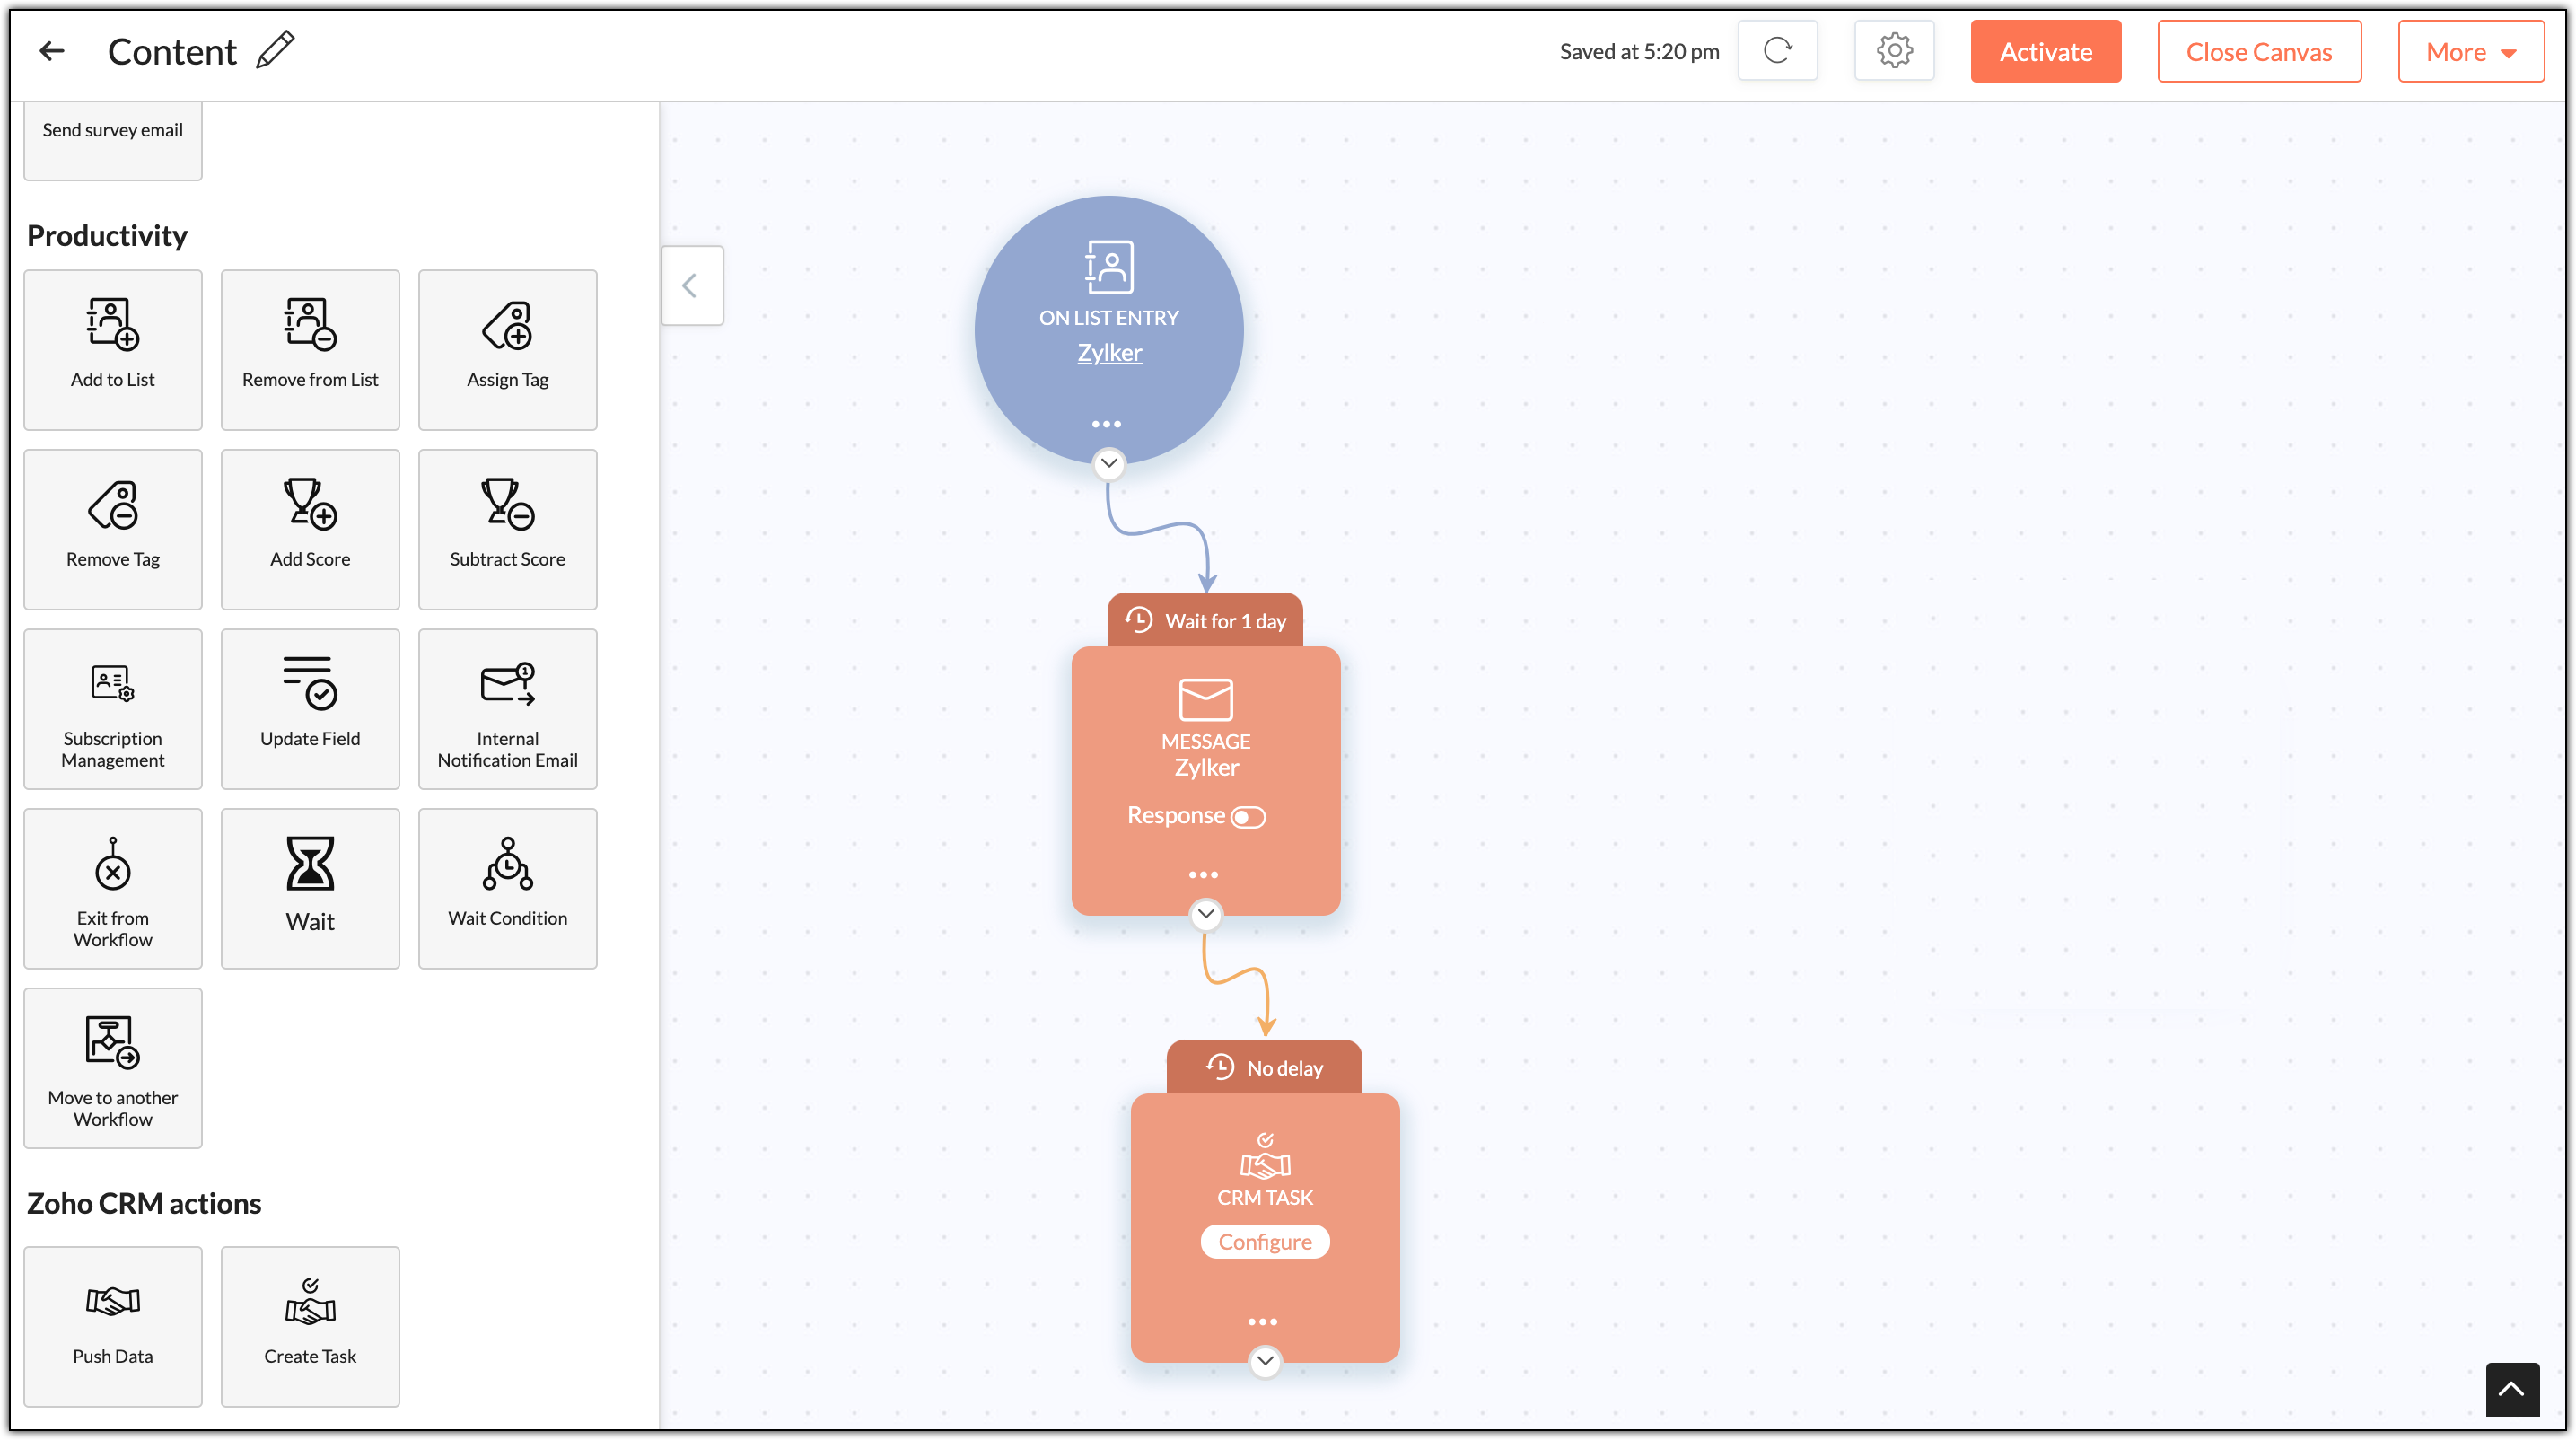Expand the chevron below On List Entry trigger
Image resolution: width=2576 pixels, height=1440 pixels.
pos(1109,463)
